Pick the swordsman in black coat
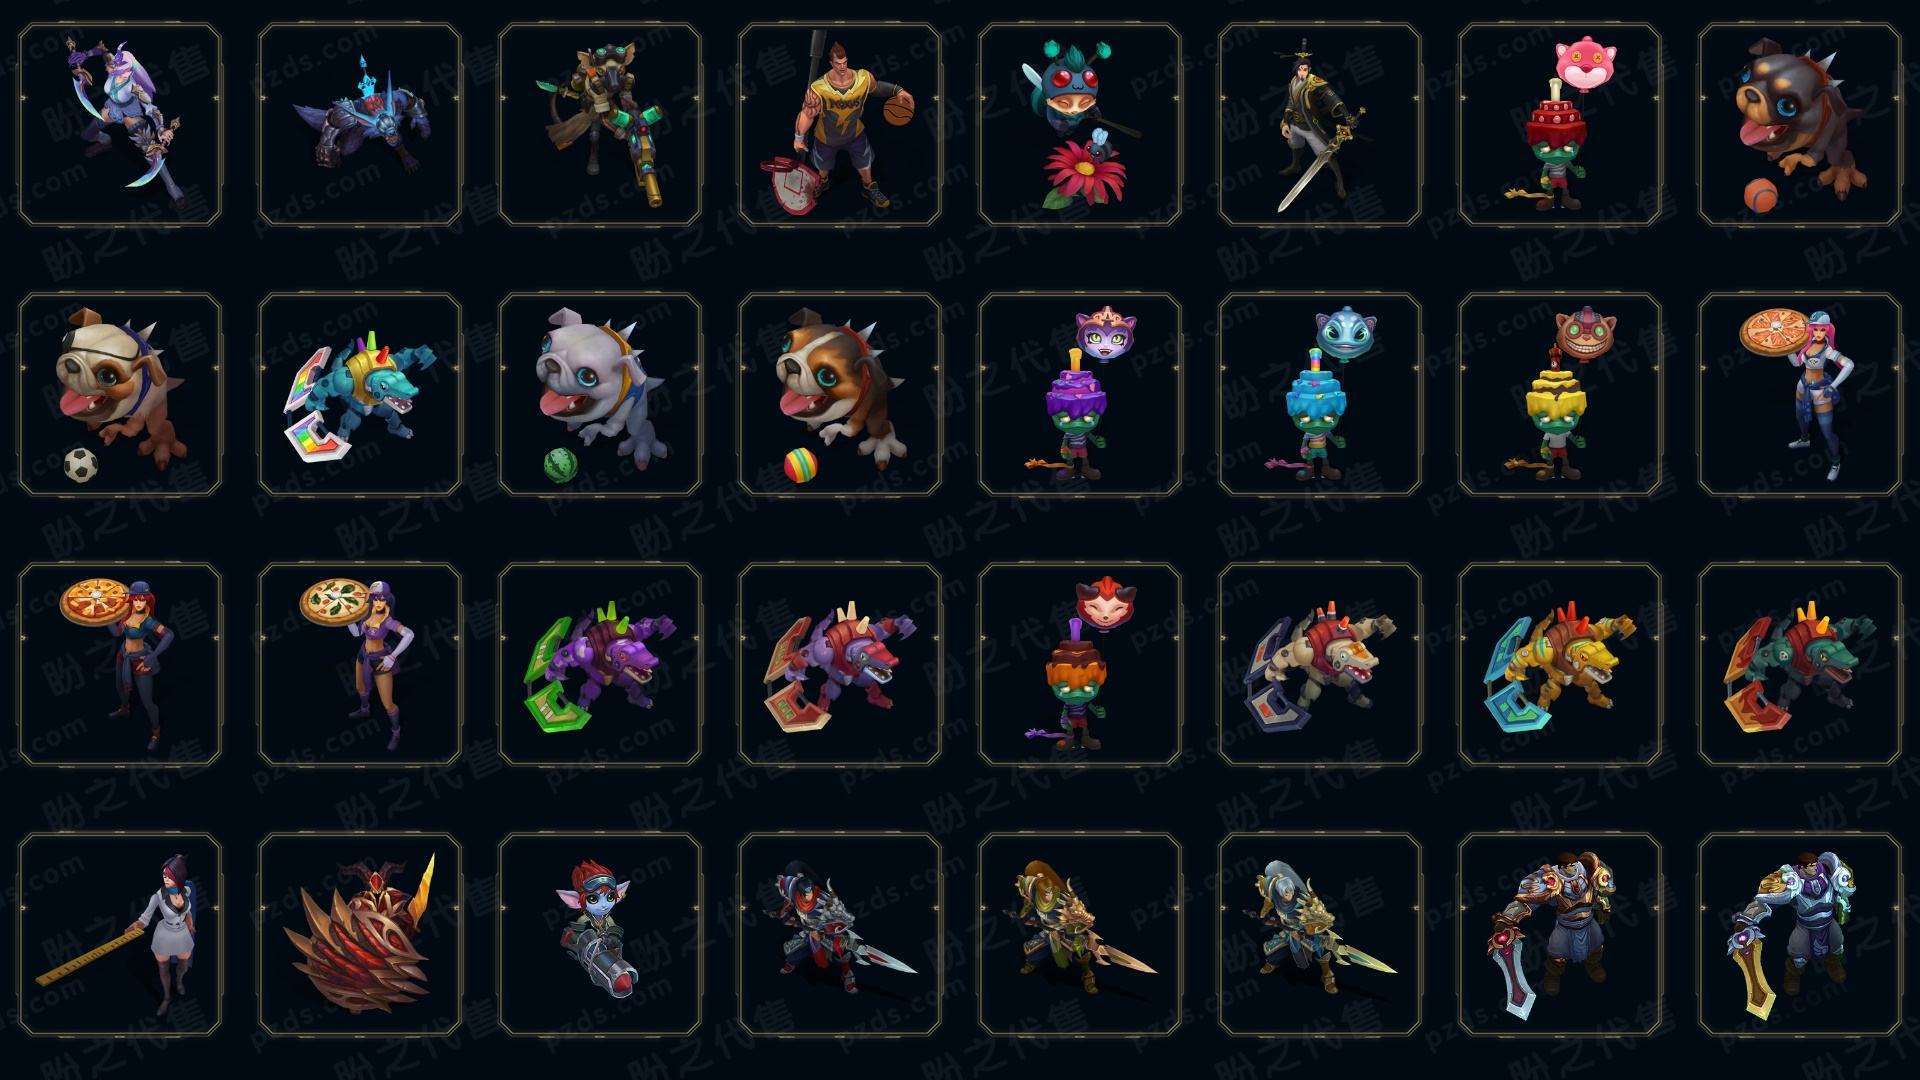This screenshot has width=1920, height=1080. pyautogui.click(x=1319, y=125)
